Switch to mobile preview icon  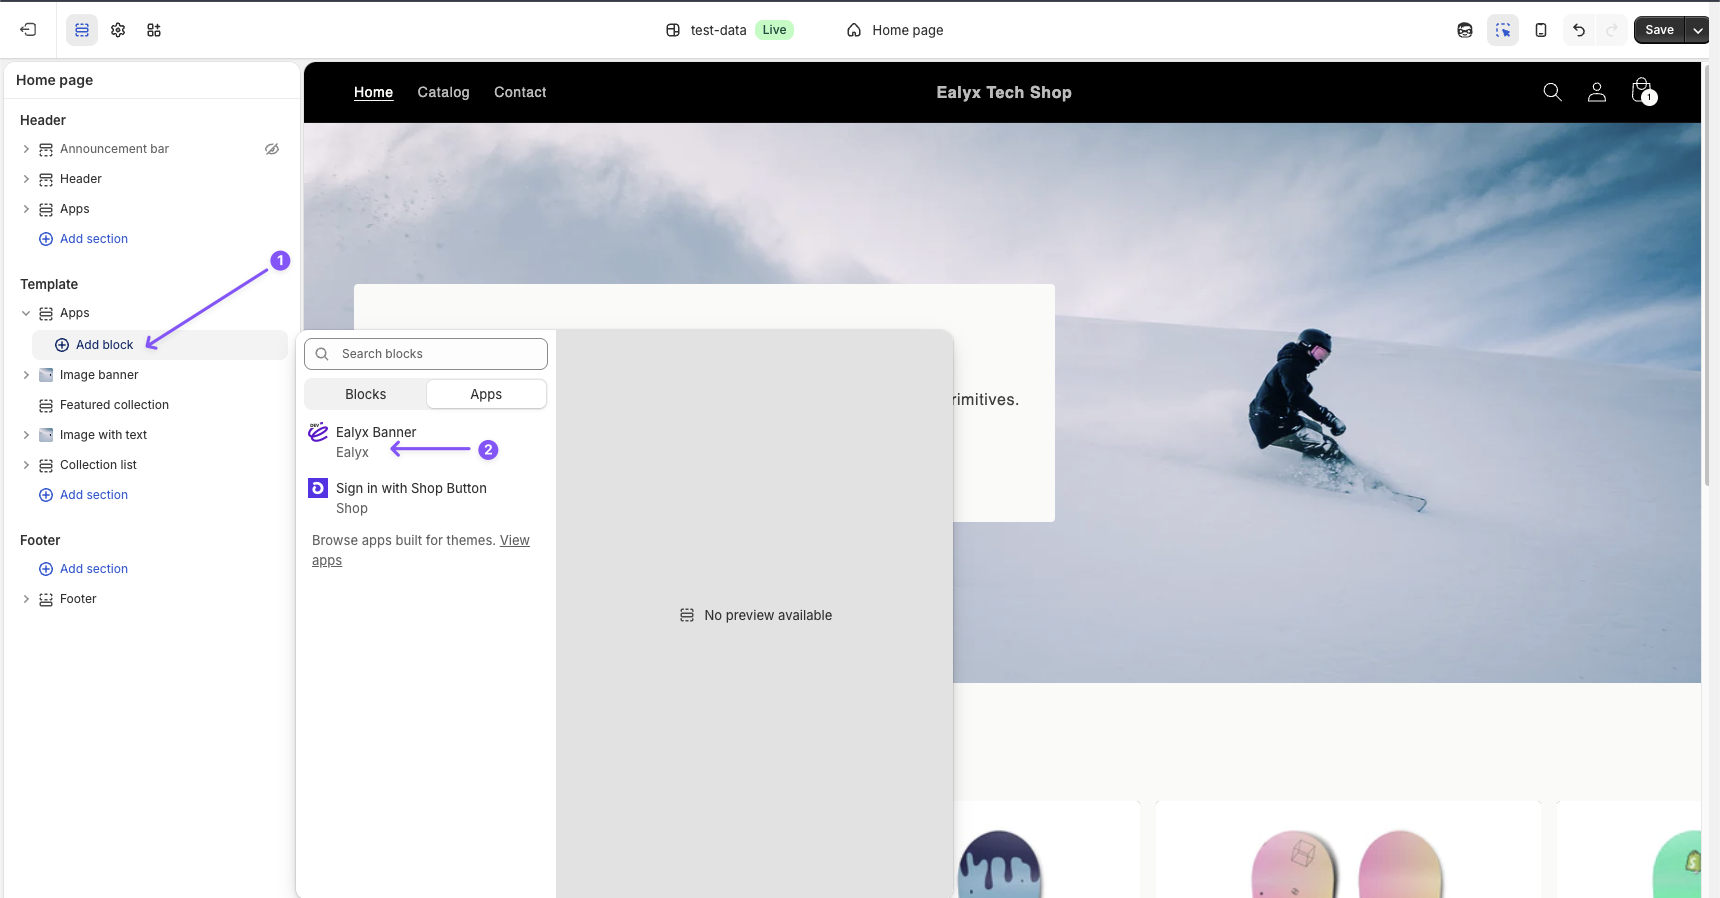(1541, 30)
